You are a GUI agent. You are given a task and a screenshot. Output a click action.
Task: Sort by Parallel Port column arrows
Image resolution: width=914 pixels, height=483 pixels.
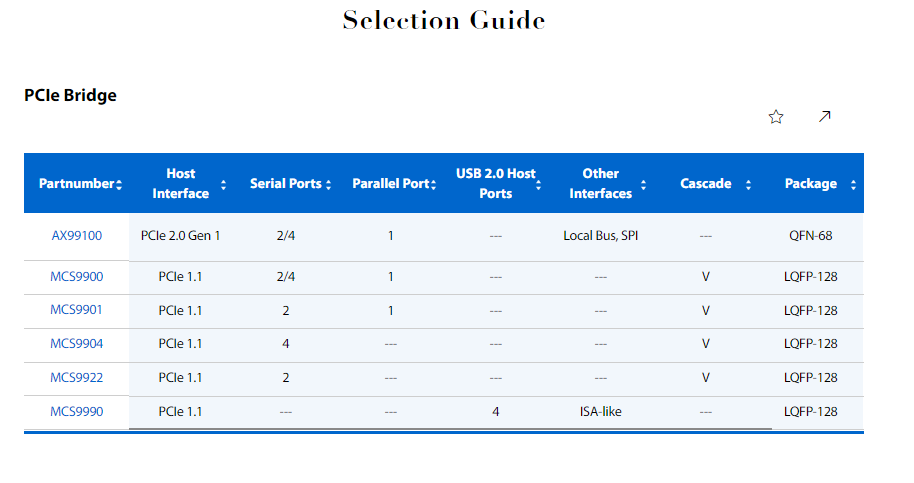click(434, 185)
